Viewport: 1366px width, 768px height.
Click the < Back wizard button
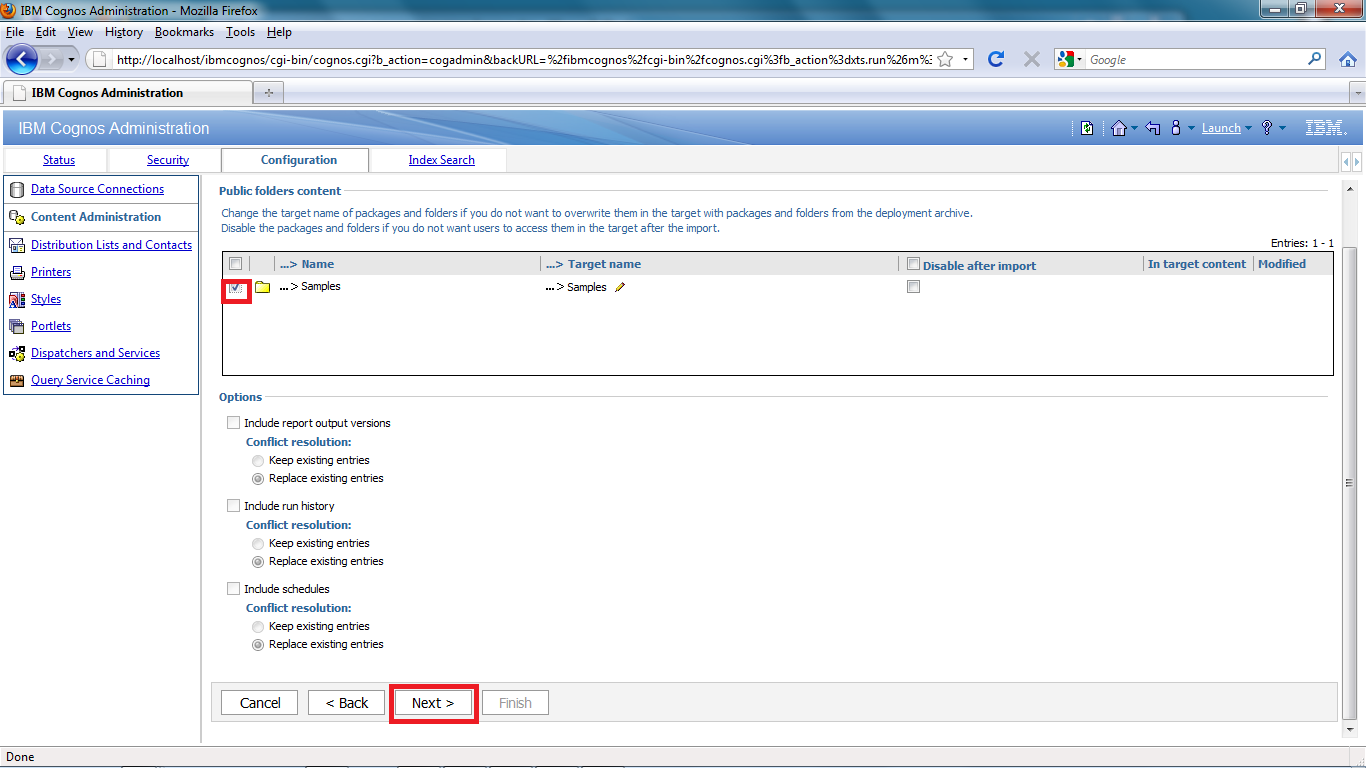347,703
